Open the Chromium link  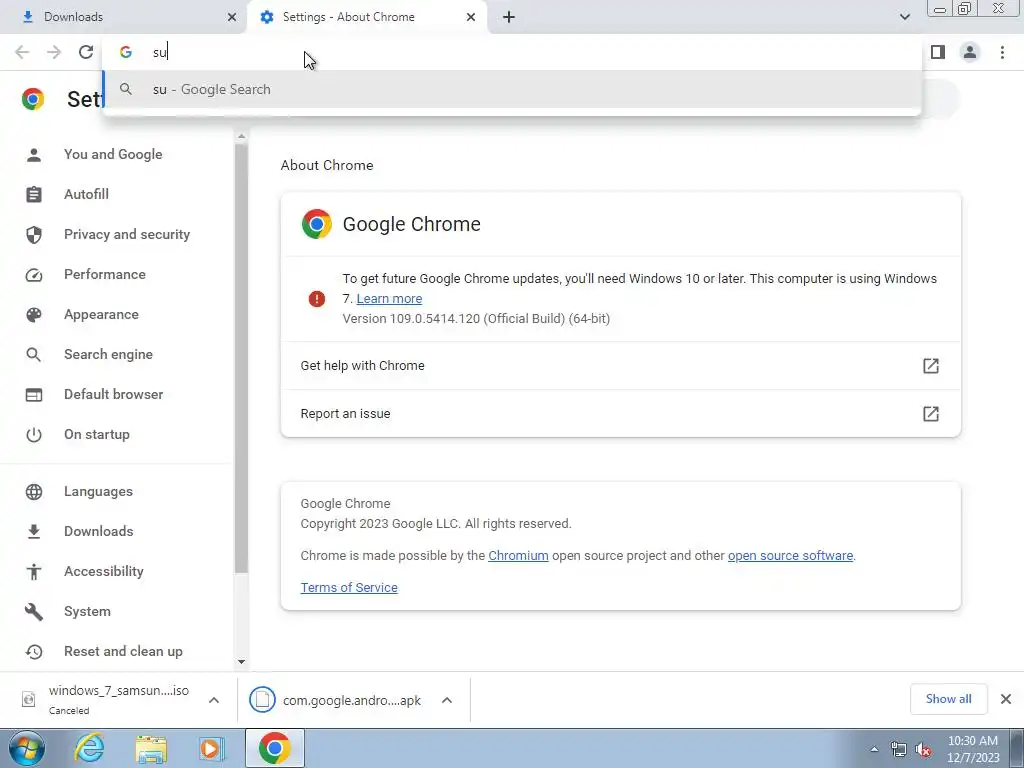click(519, 556)
